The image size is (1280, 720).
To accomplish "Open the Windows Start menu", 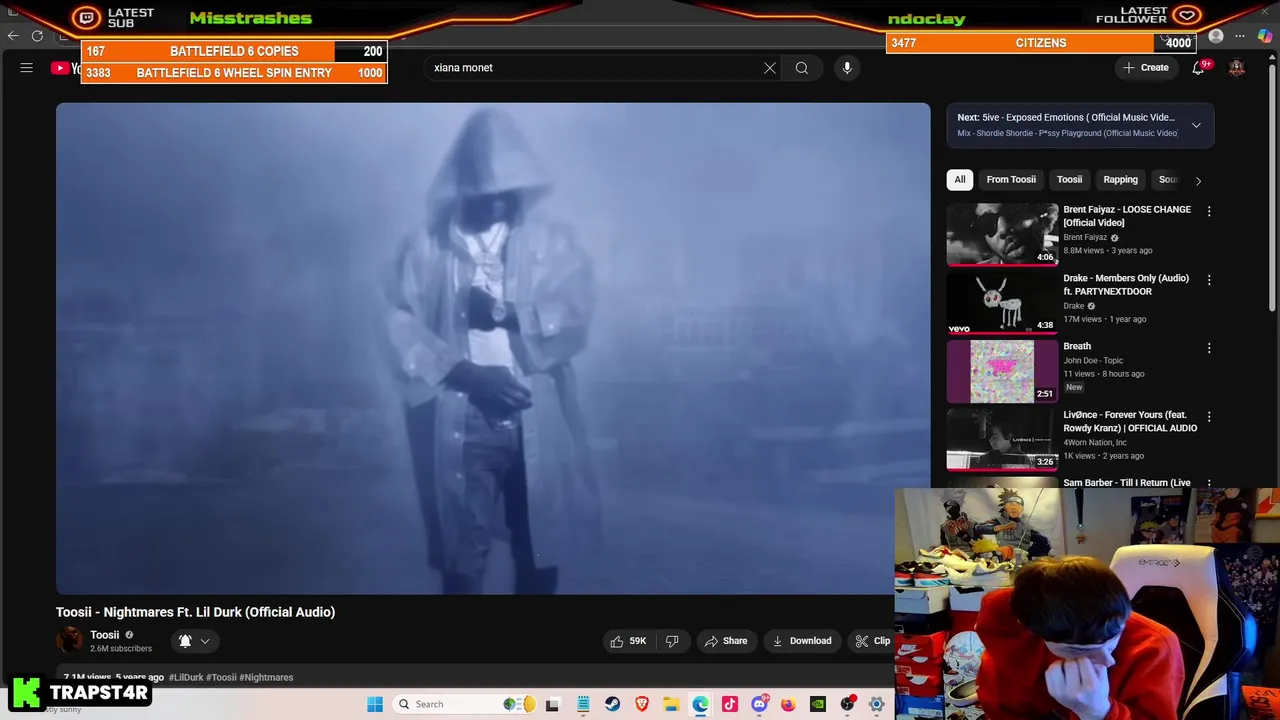I will click(375, 704).
